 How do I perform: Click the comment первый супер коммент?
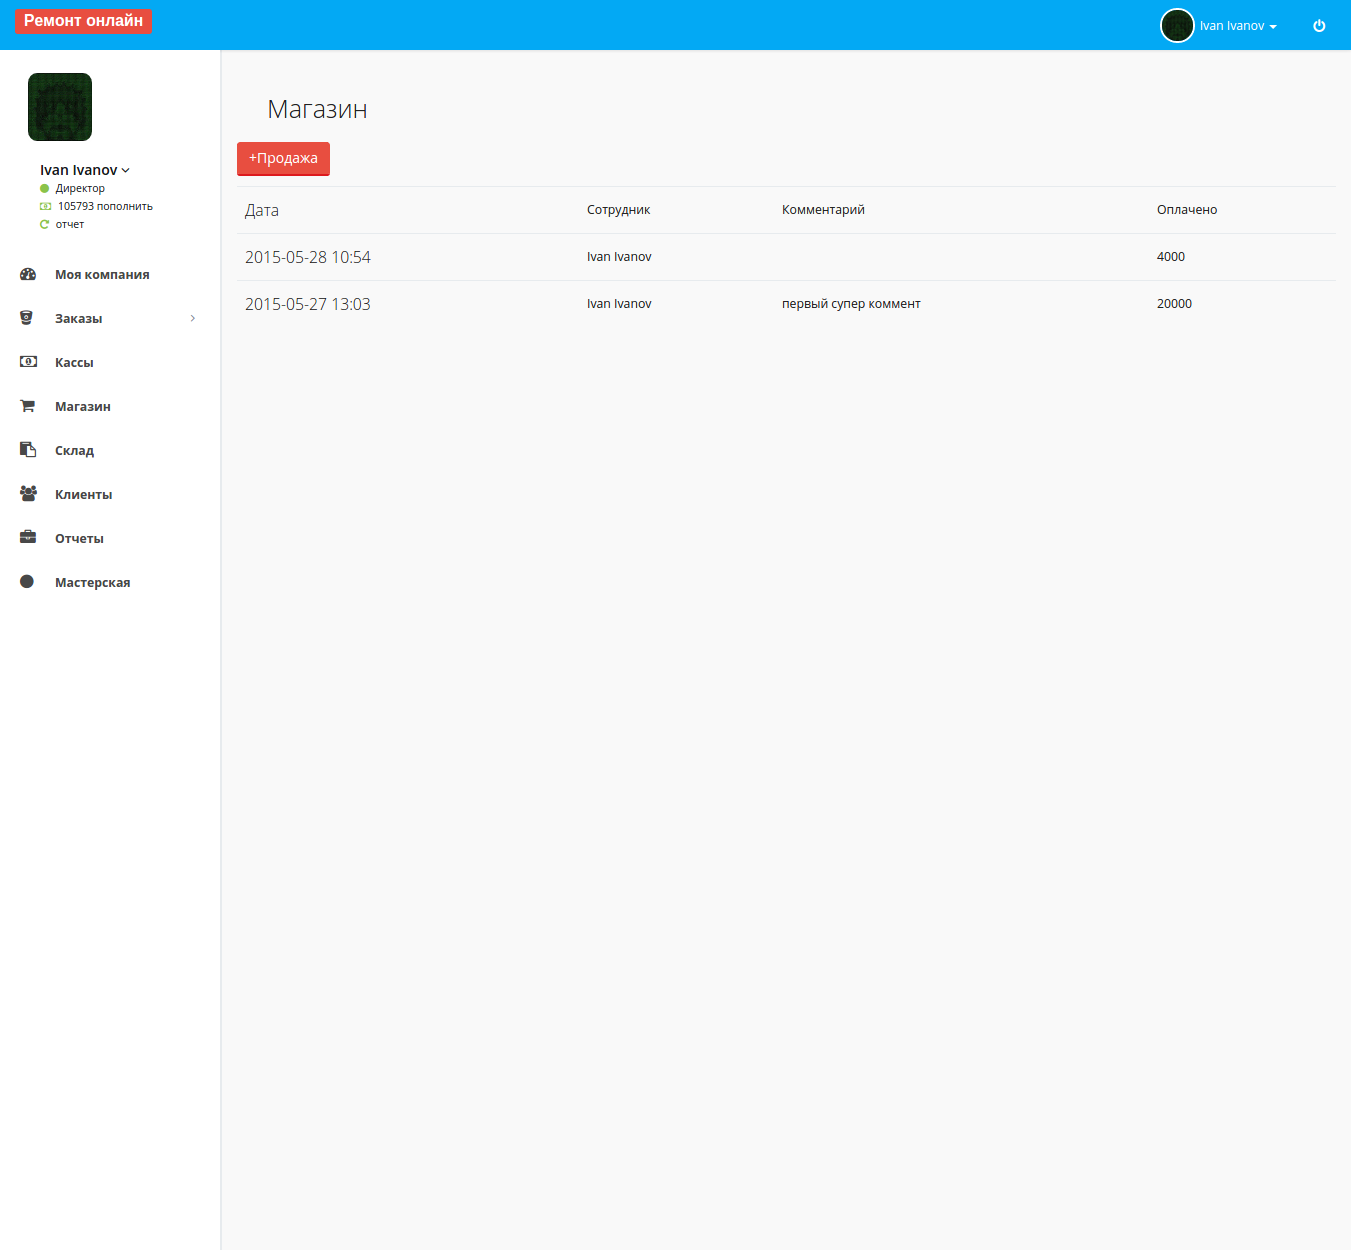851,304
